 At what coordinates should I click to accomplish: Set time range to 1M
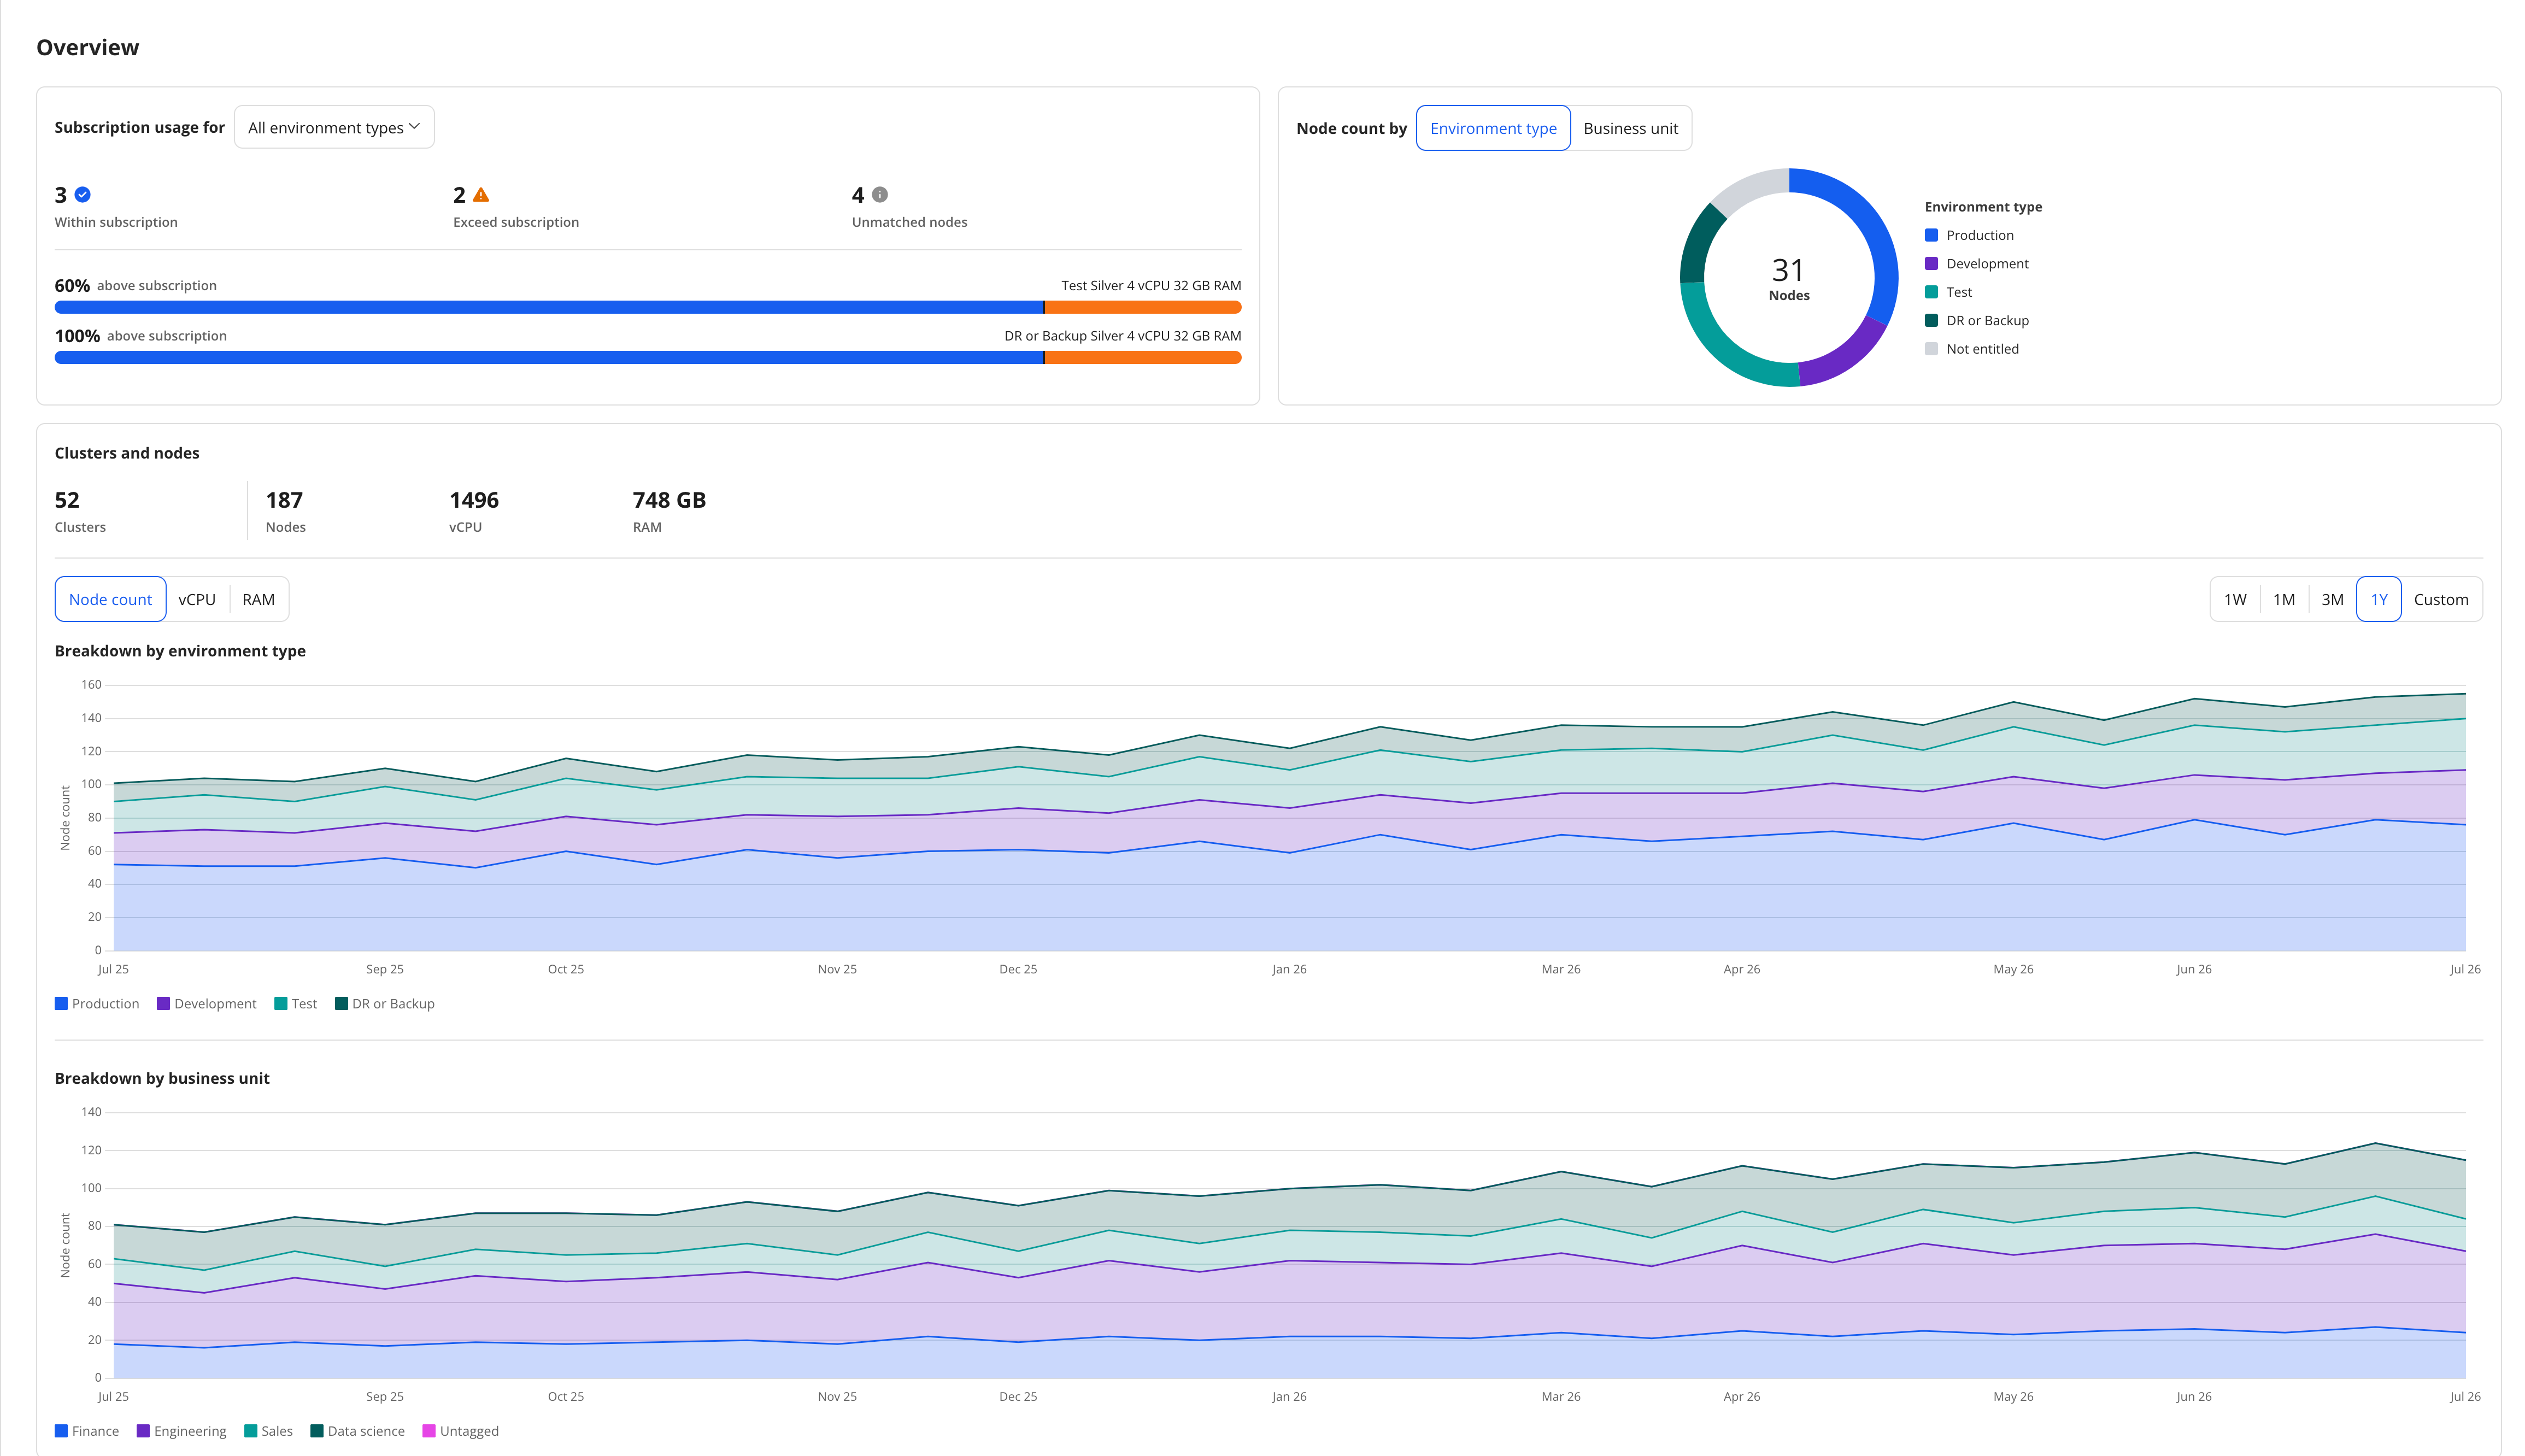(2284, 599)
